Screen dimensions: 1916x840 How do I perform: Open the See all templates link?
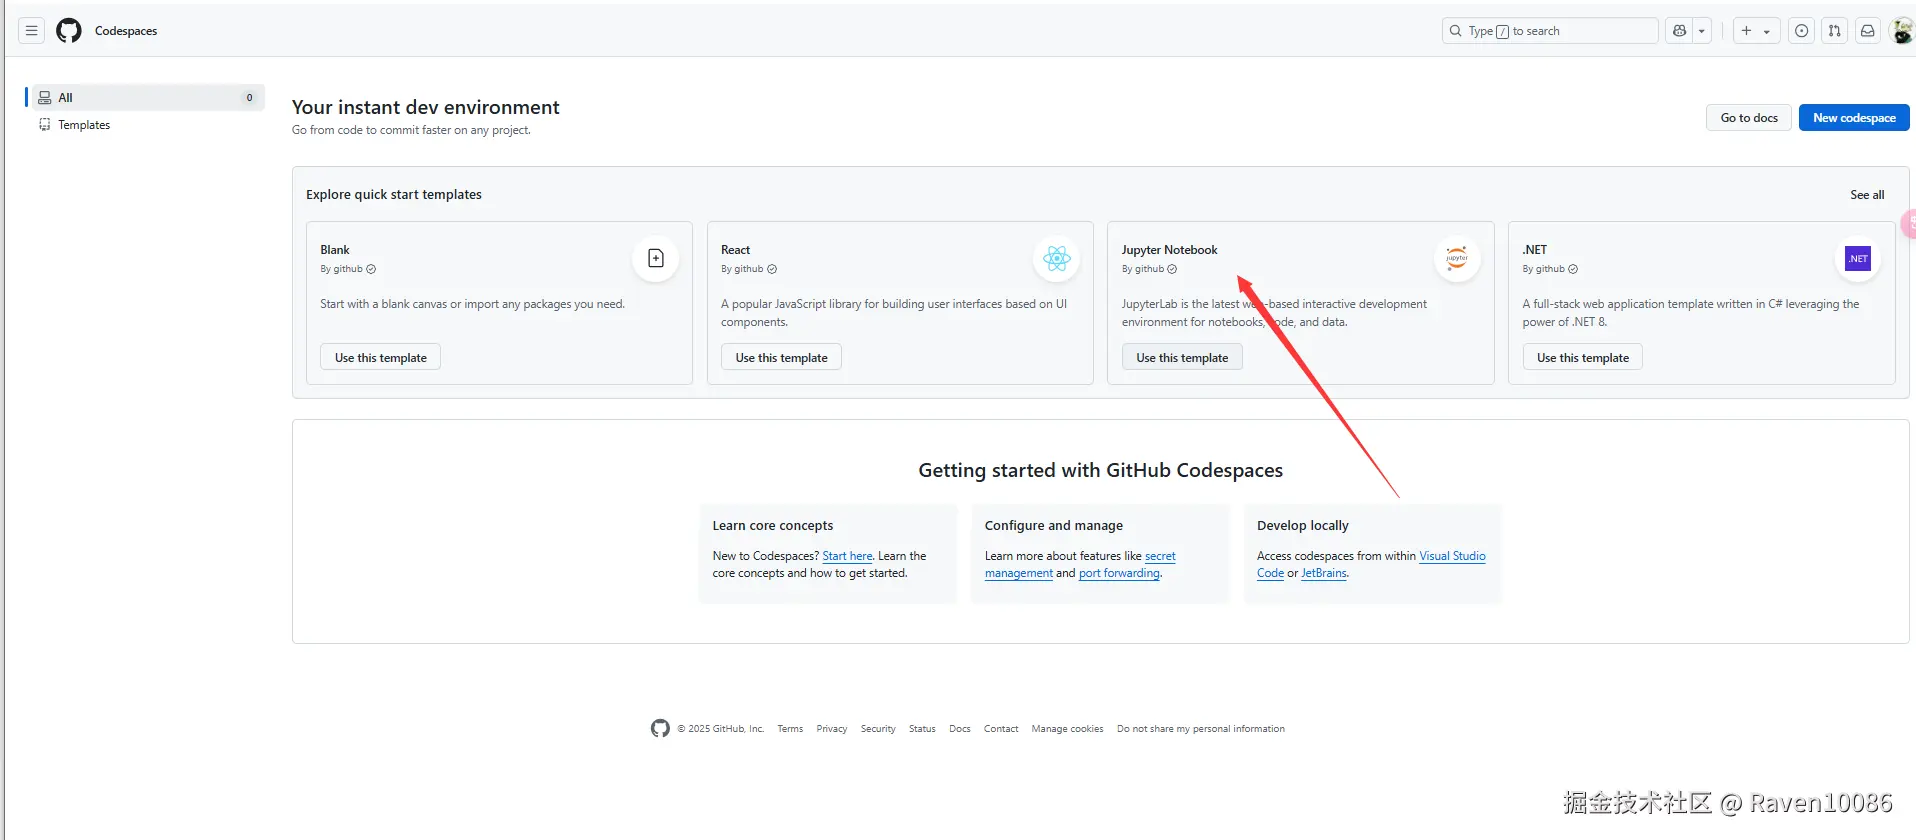(1867, 195)
